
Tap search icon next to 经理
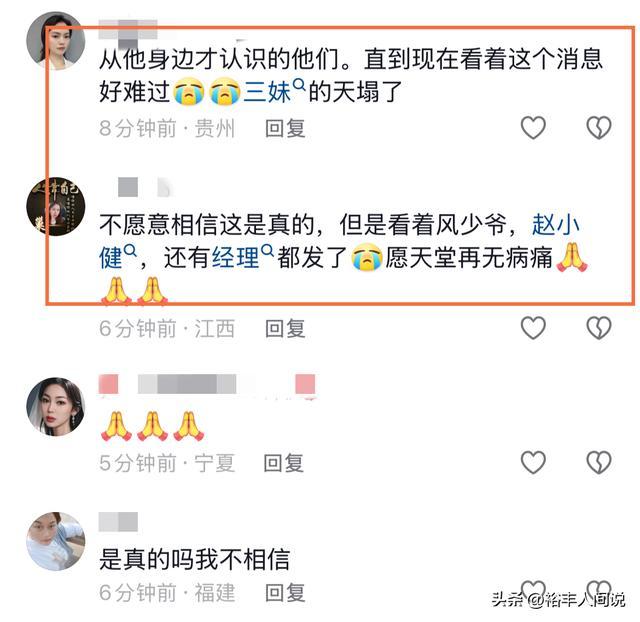pyautogui.click(x=267, y=251)
